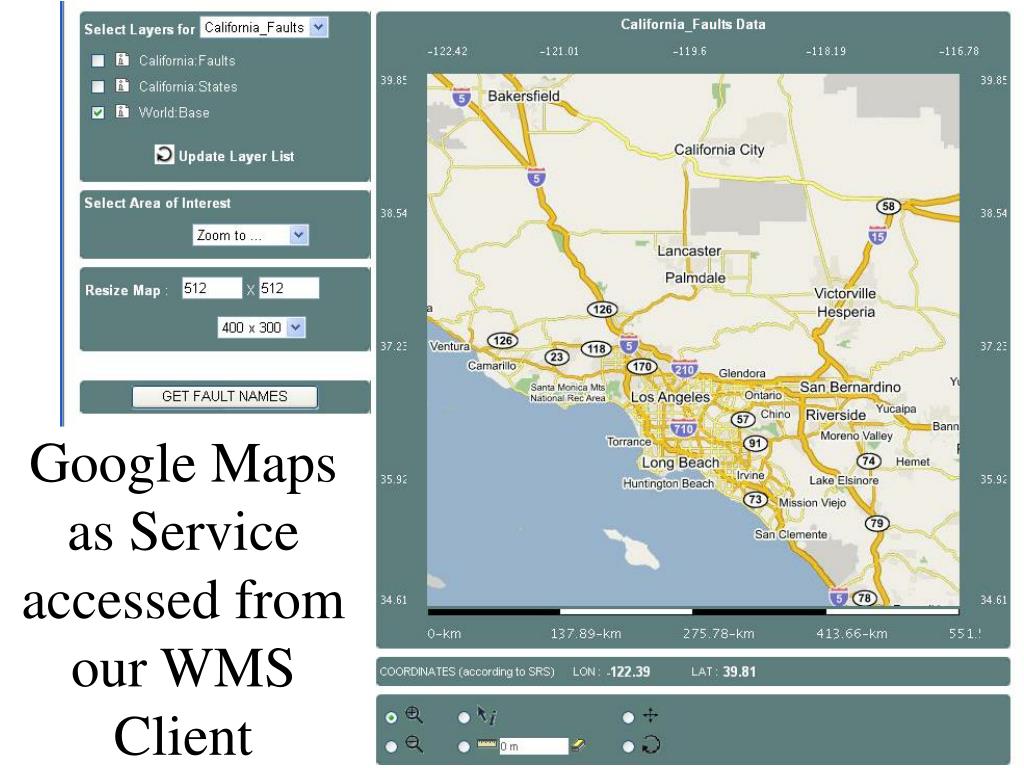Click the Update Layer List link
The image size is (1024, 768).
tap(236, 156)
